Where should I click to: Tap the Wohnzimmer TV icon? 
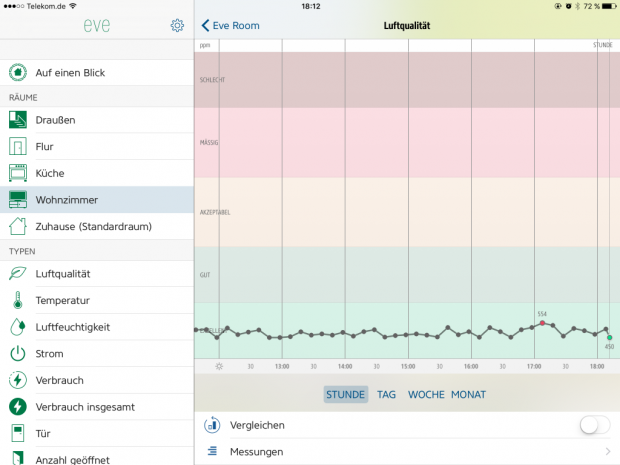pos(18,200)
